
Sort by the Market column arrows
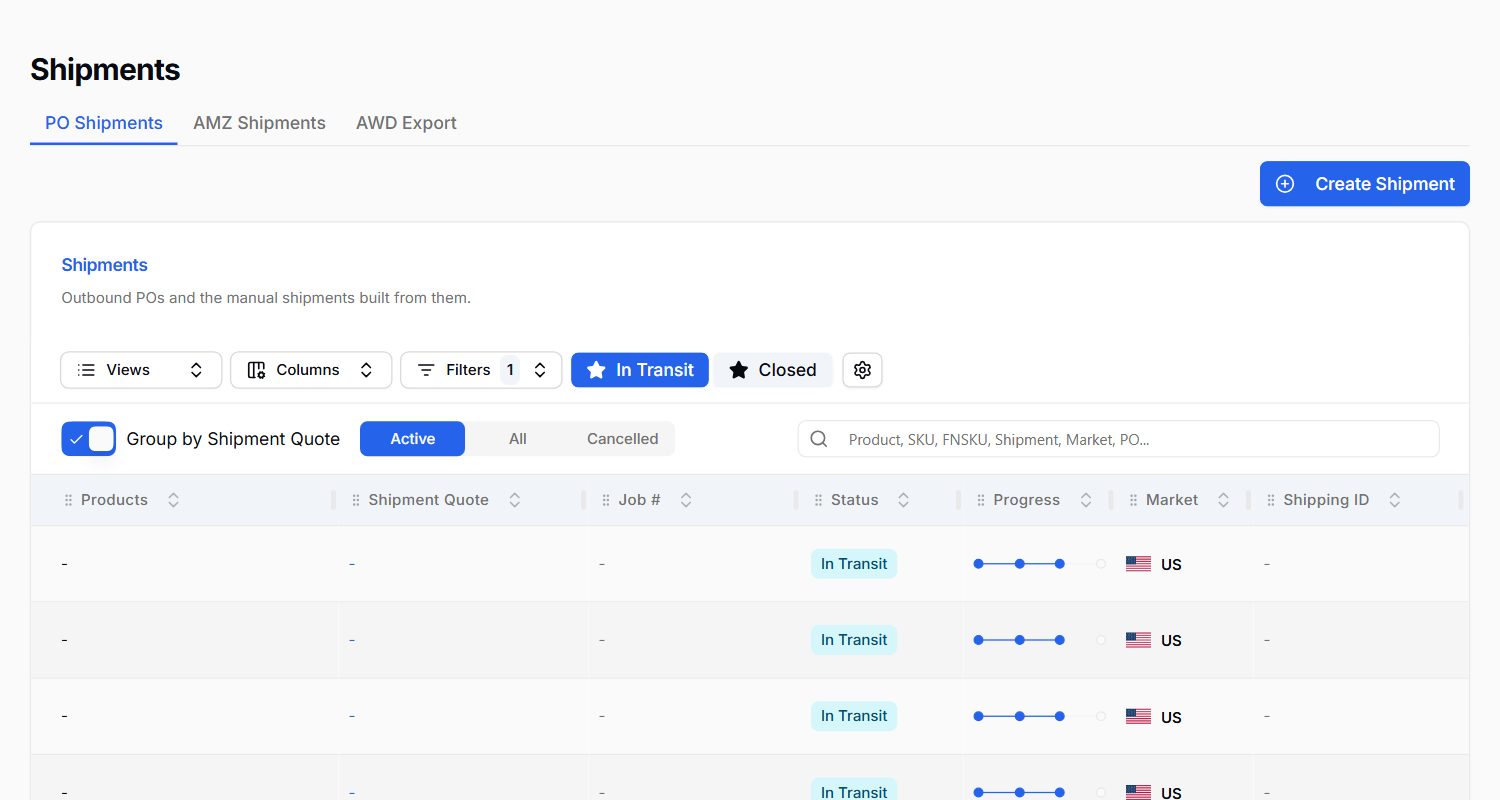(1223, 500)
